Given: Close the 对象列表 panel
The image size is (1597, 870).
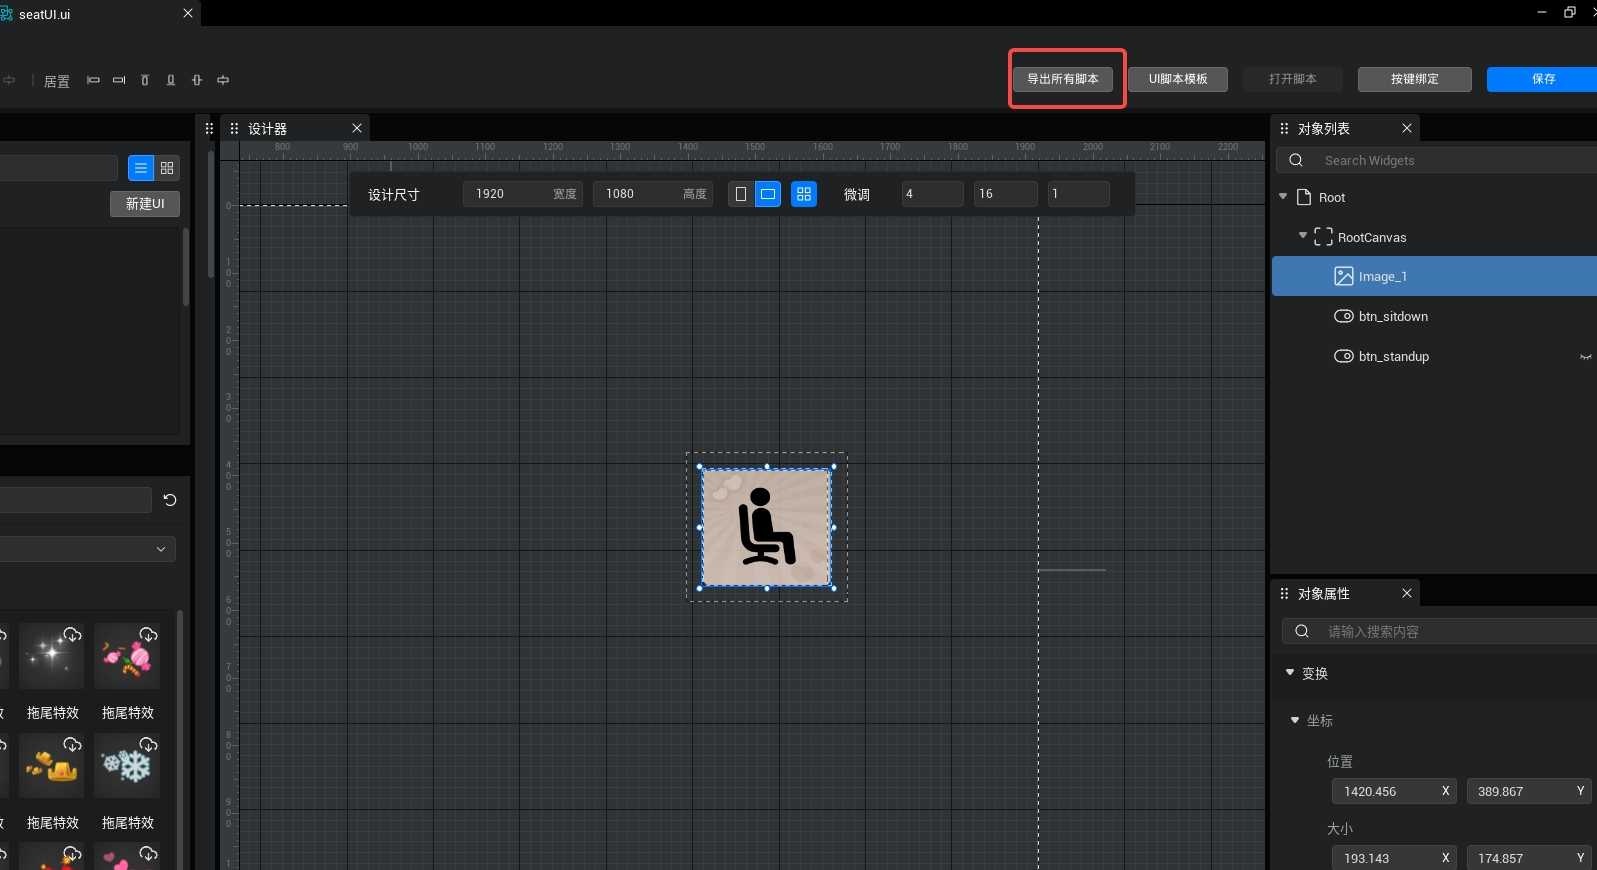Looking at the screenshot, I should (x=1407, y=128).
